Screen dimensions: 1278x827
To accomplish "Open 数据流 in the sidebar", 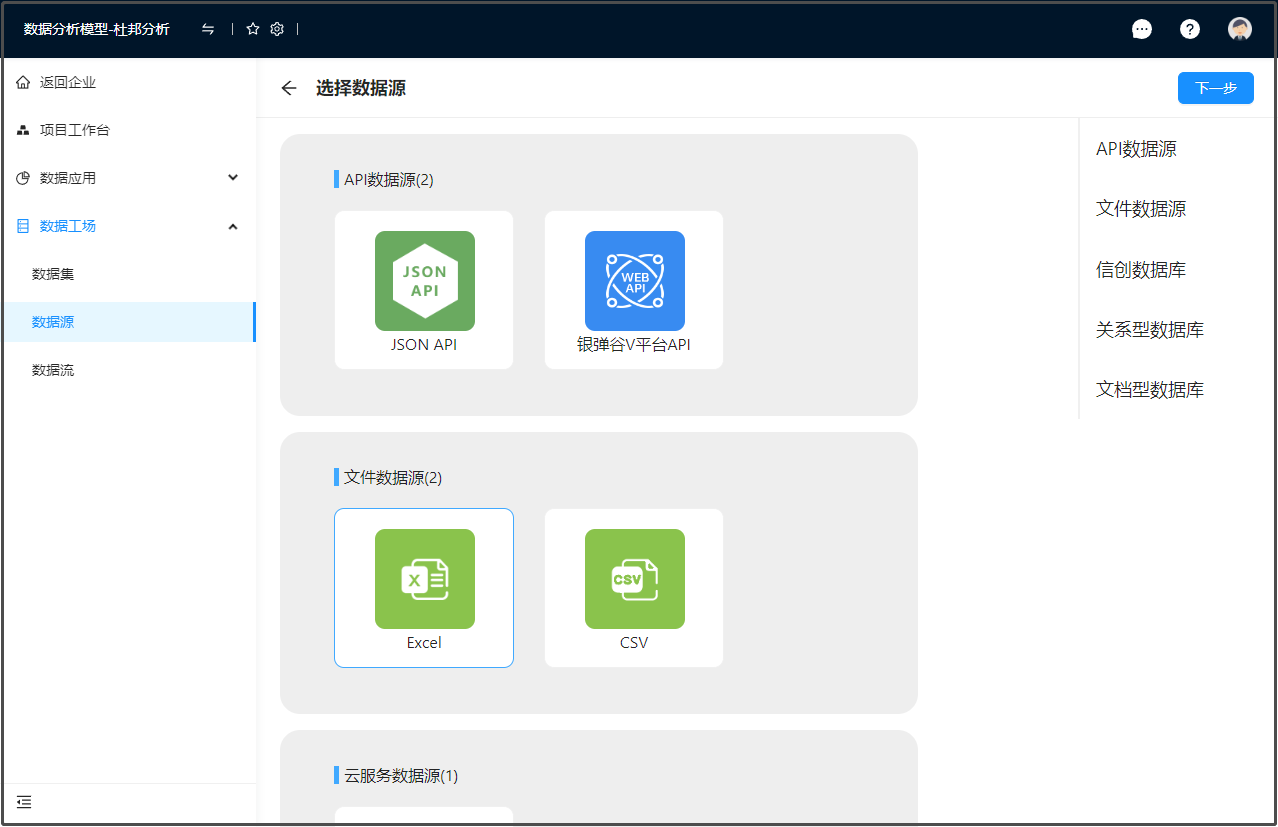I will [x=53, y=370].
